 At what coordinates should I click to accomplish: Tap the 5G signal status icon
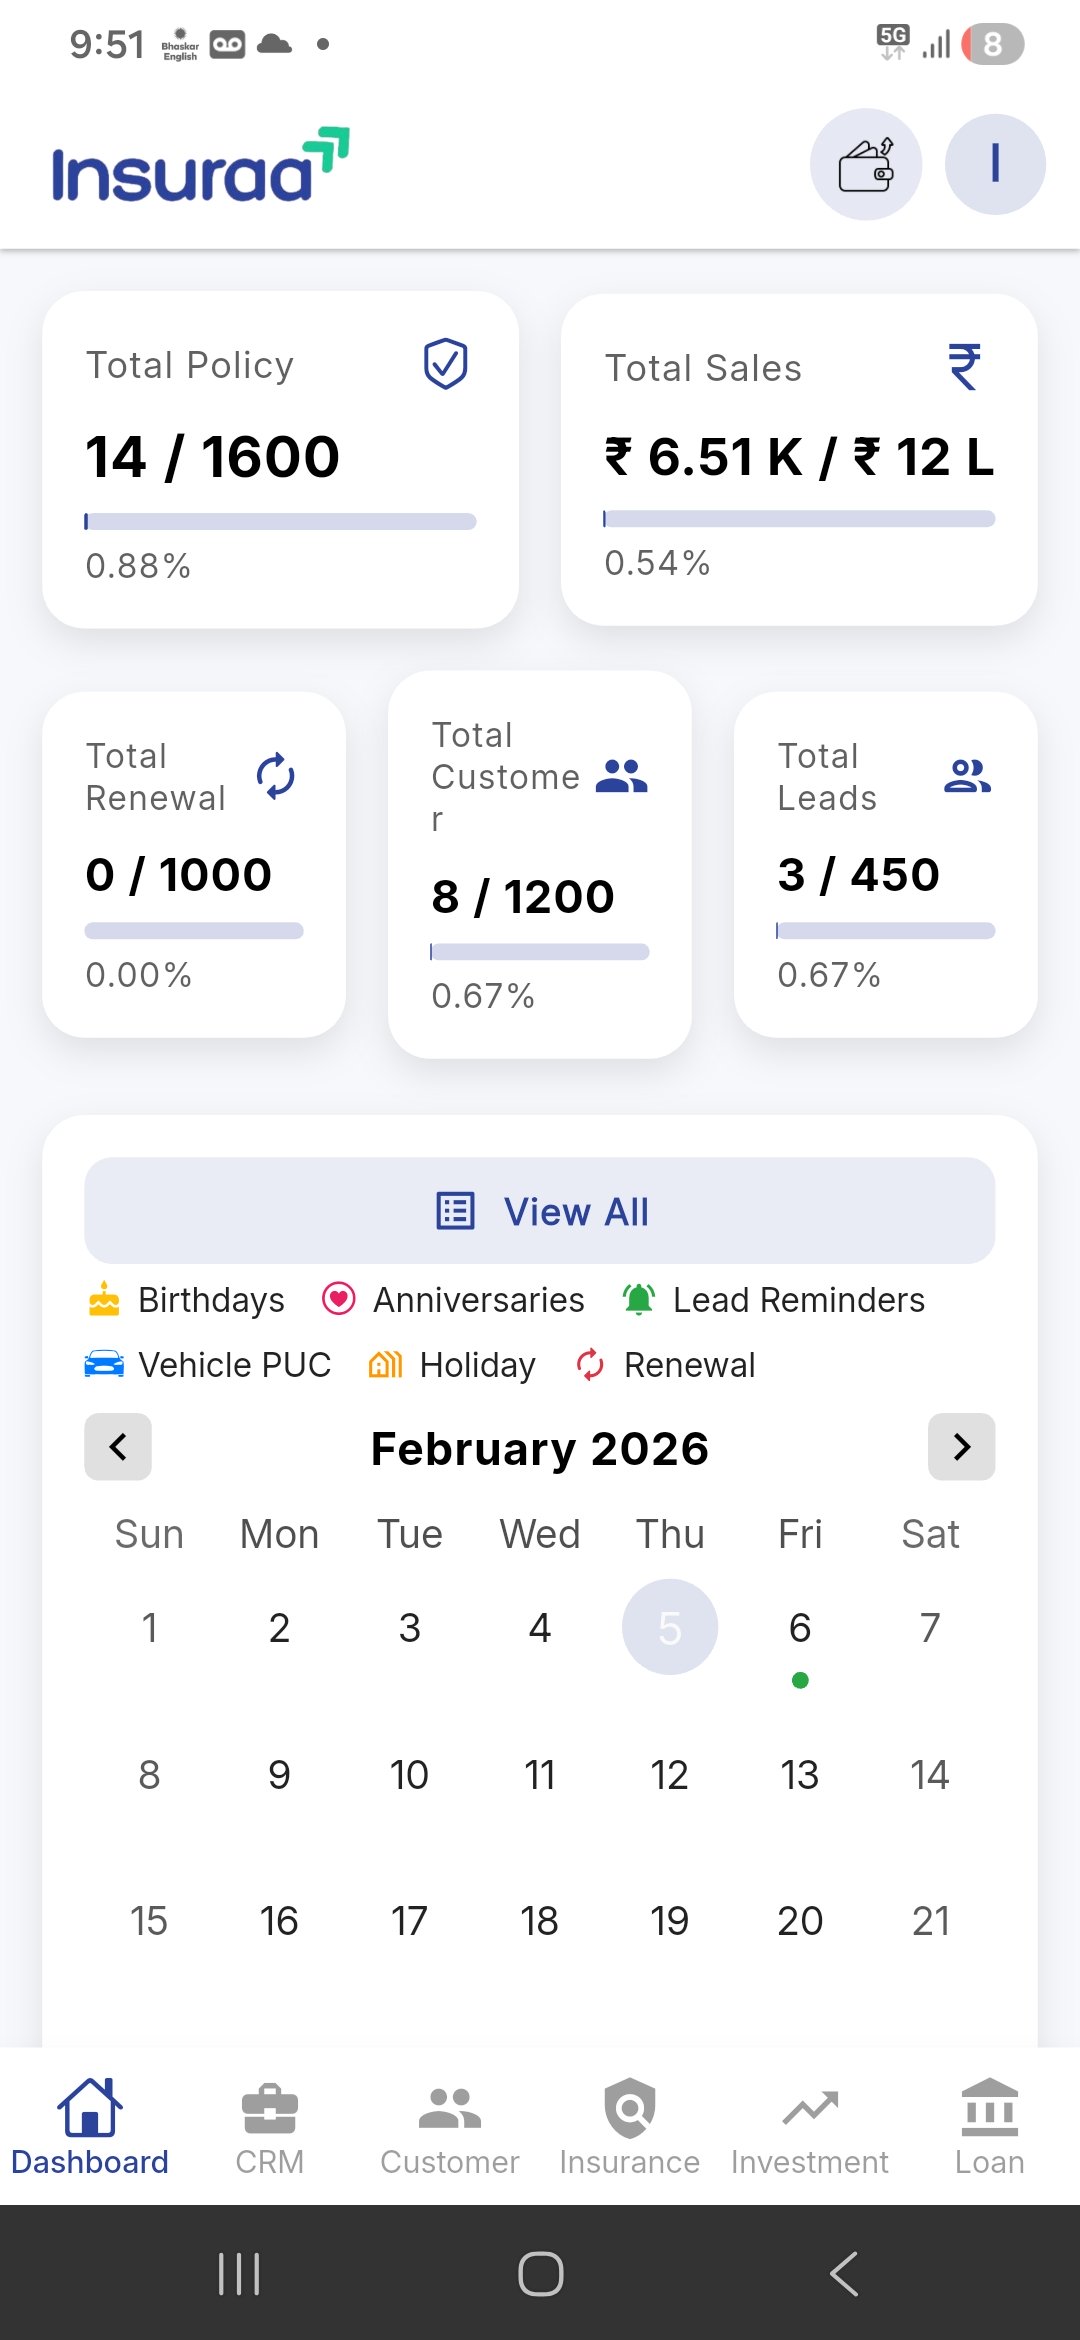893,43
